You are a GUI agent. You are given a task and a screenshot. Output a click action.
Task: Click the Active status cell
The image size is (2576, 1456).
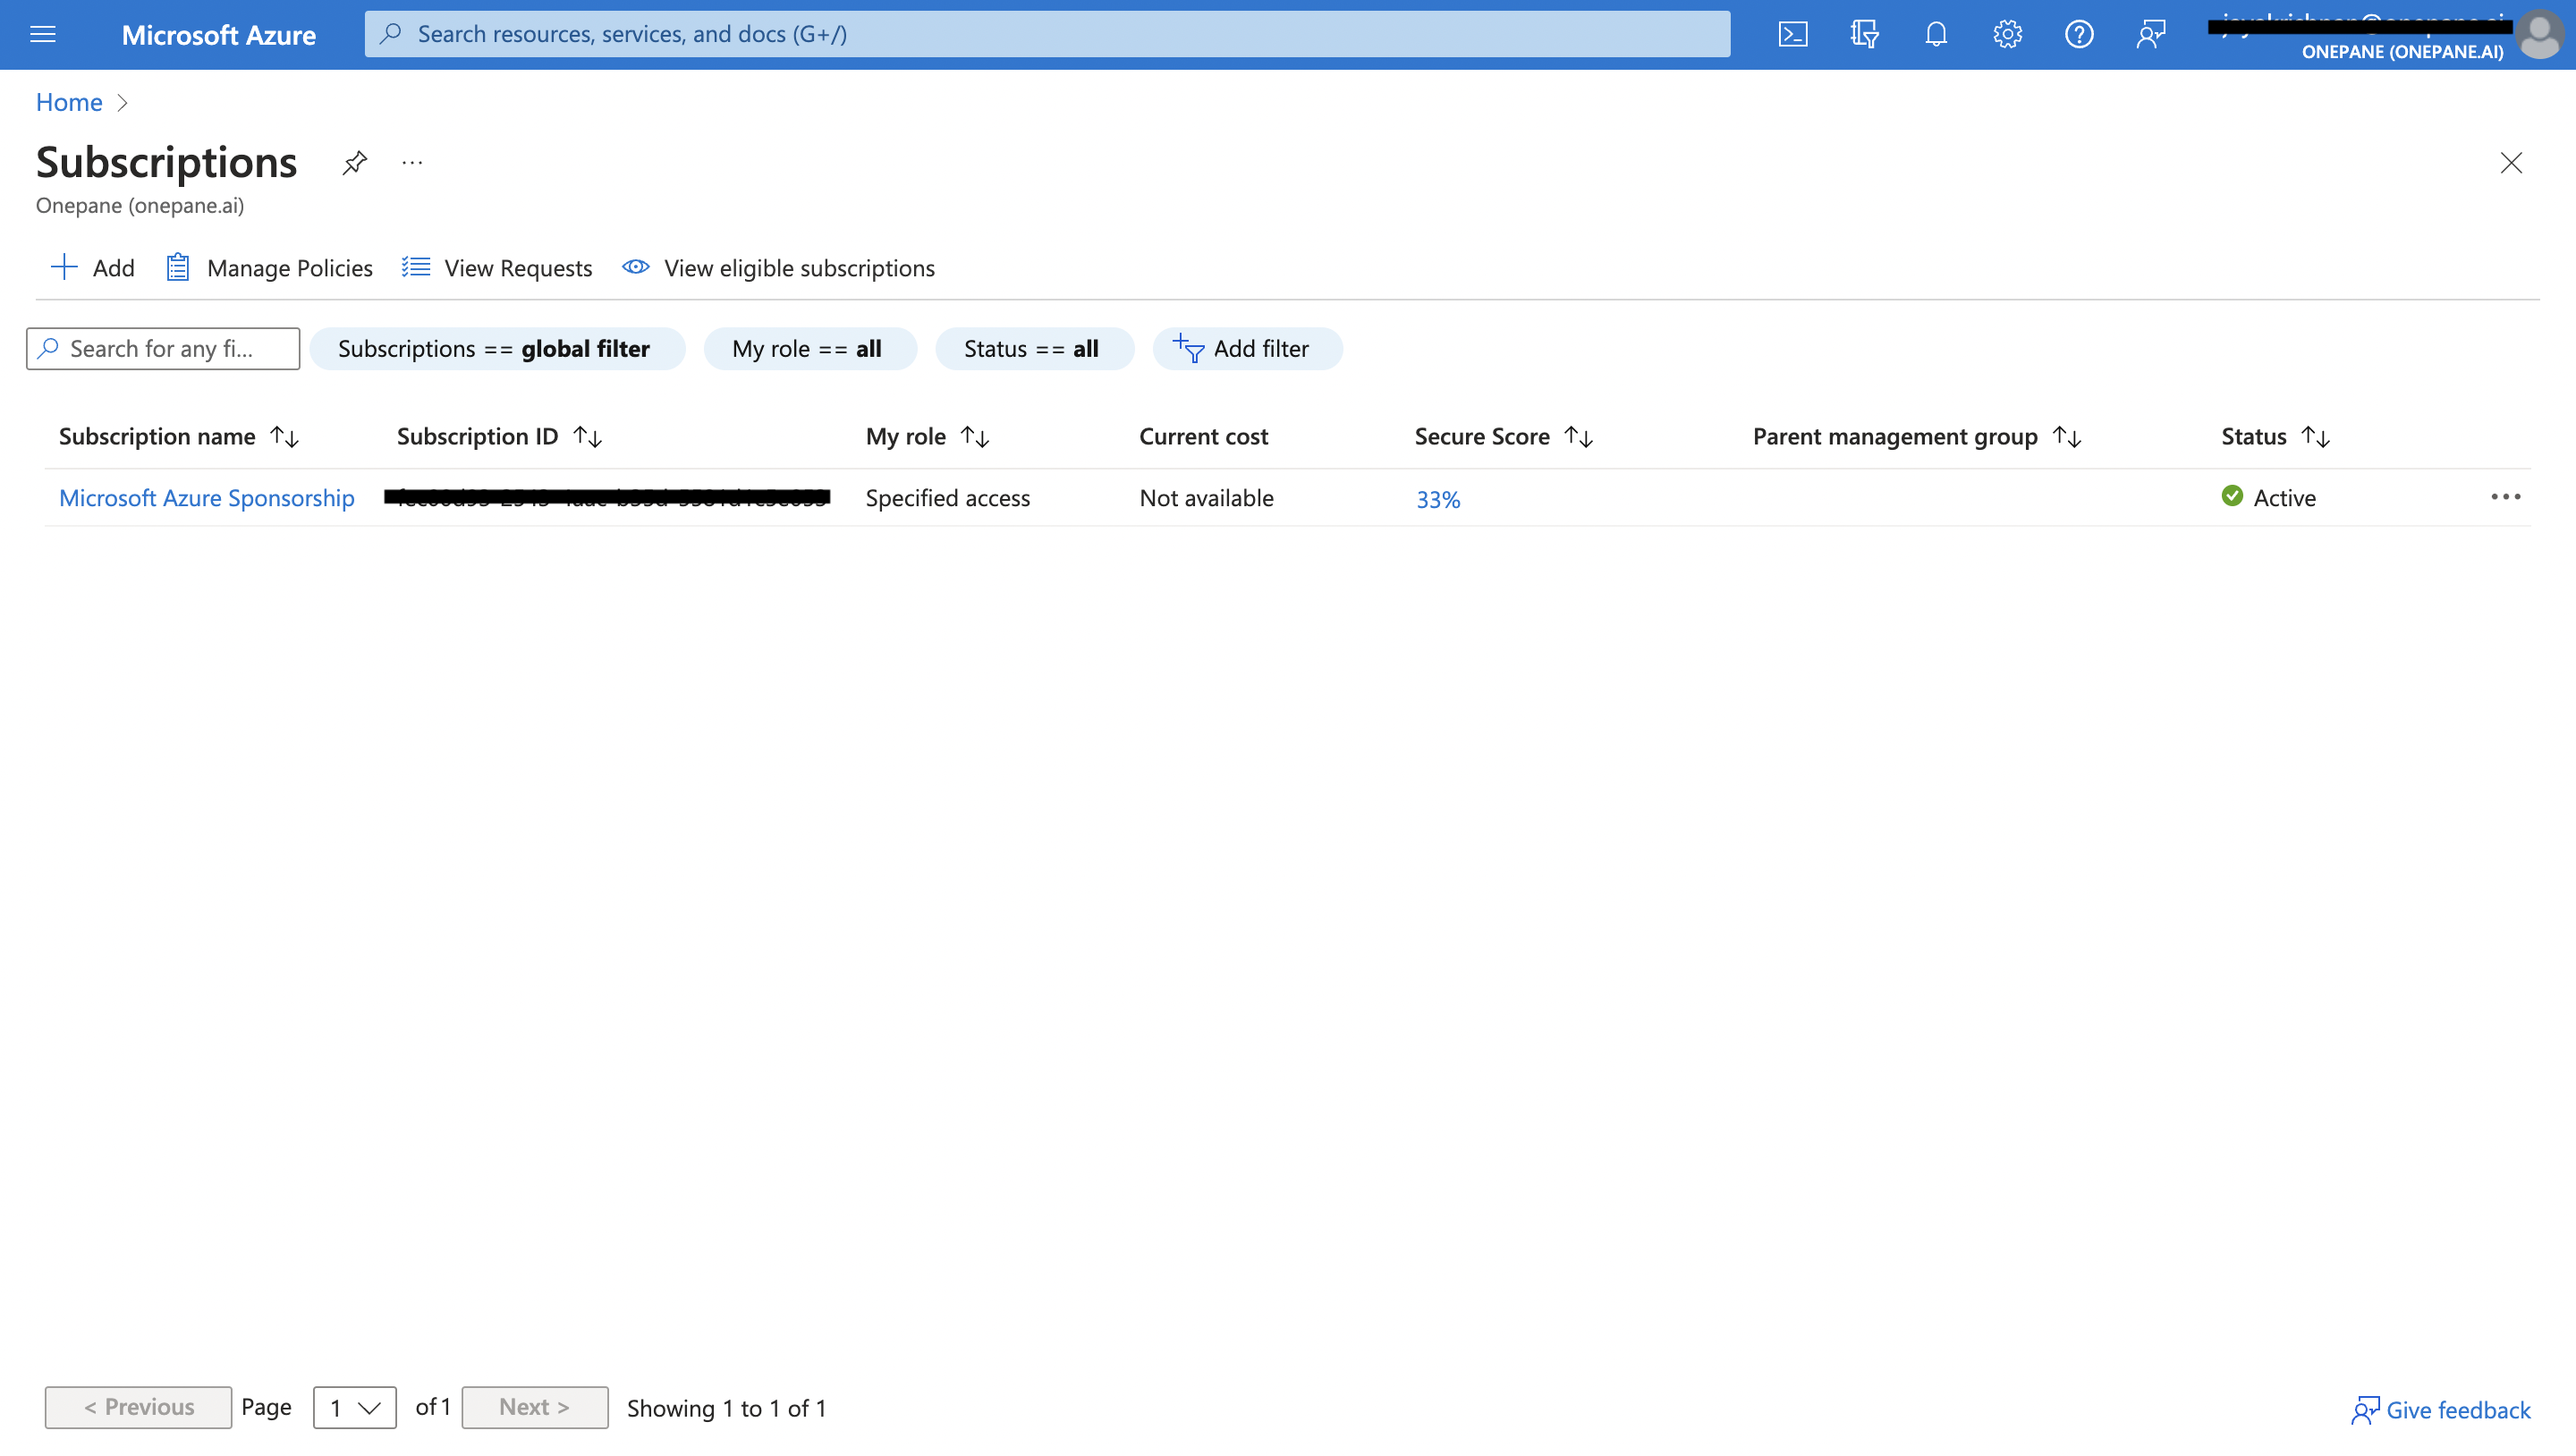coord(2268,497)
